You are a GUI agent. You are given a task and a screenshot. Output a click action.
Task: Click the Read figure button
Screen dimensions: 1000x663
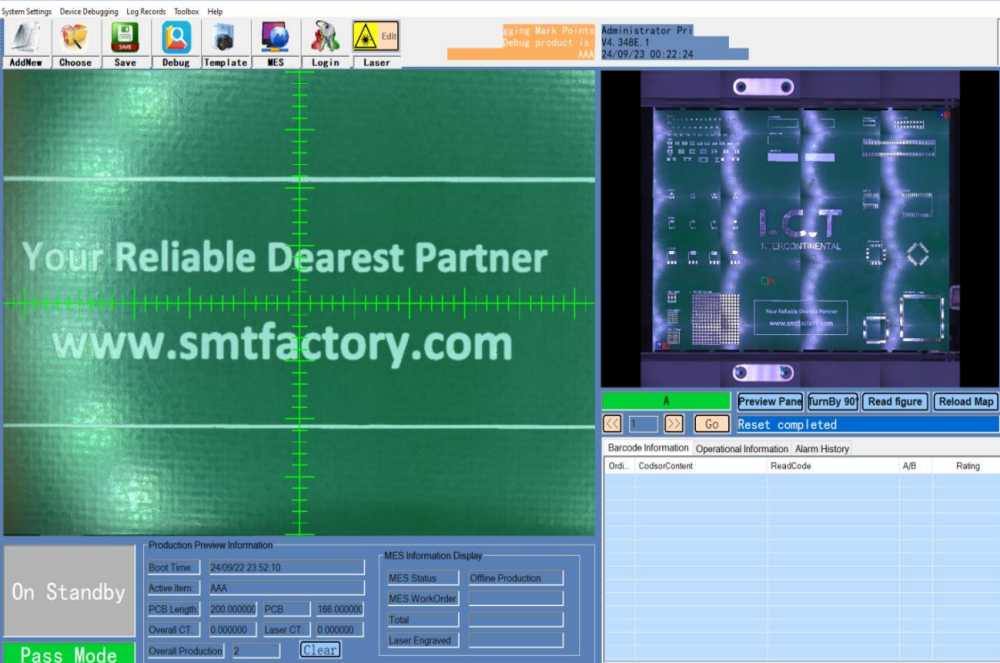(895, 402)
